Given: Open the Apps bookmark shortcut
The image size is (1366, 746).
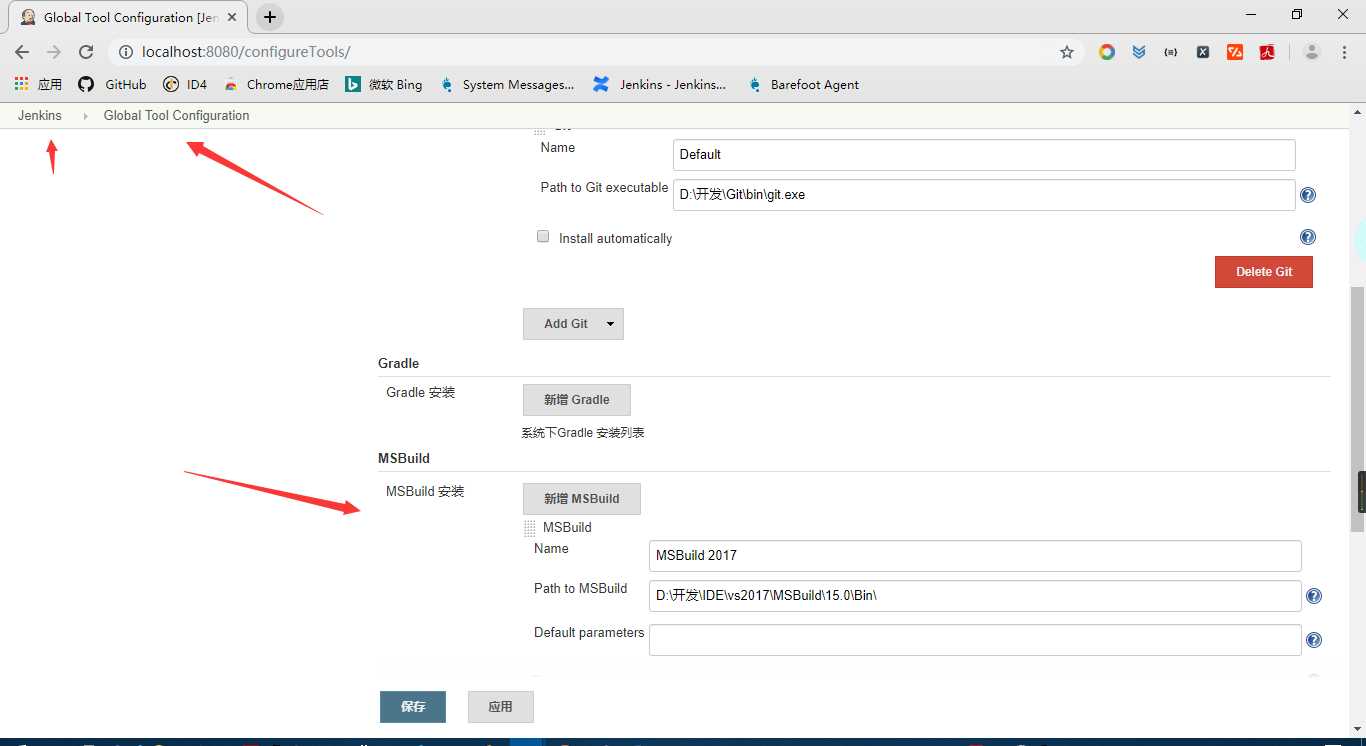Looking at the screenshot, I should click(x=38, y=85).
